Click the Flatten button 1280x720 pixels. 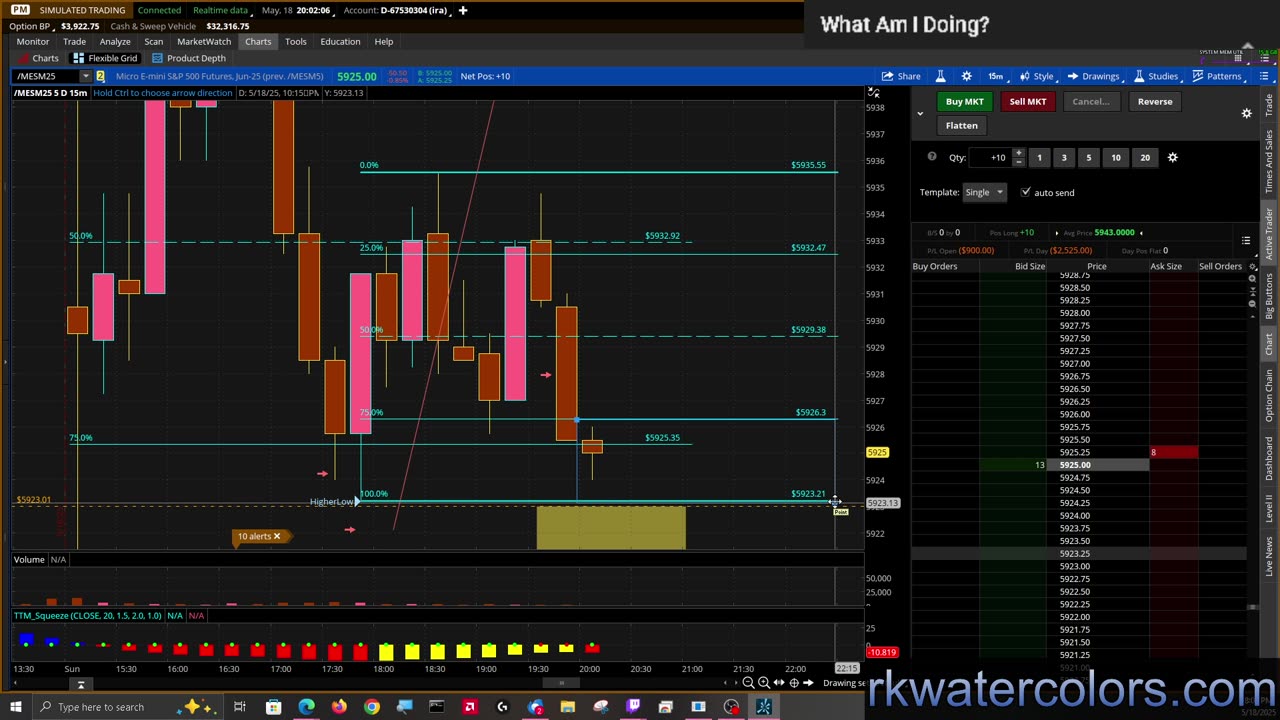(x=962, y=125)
